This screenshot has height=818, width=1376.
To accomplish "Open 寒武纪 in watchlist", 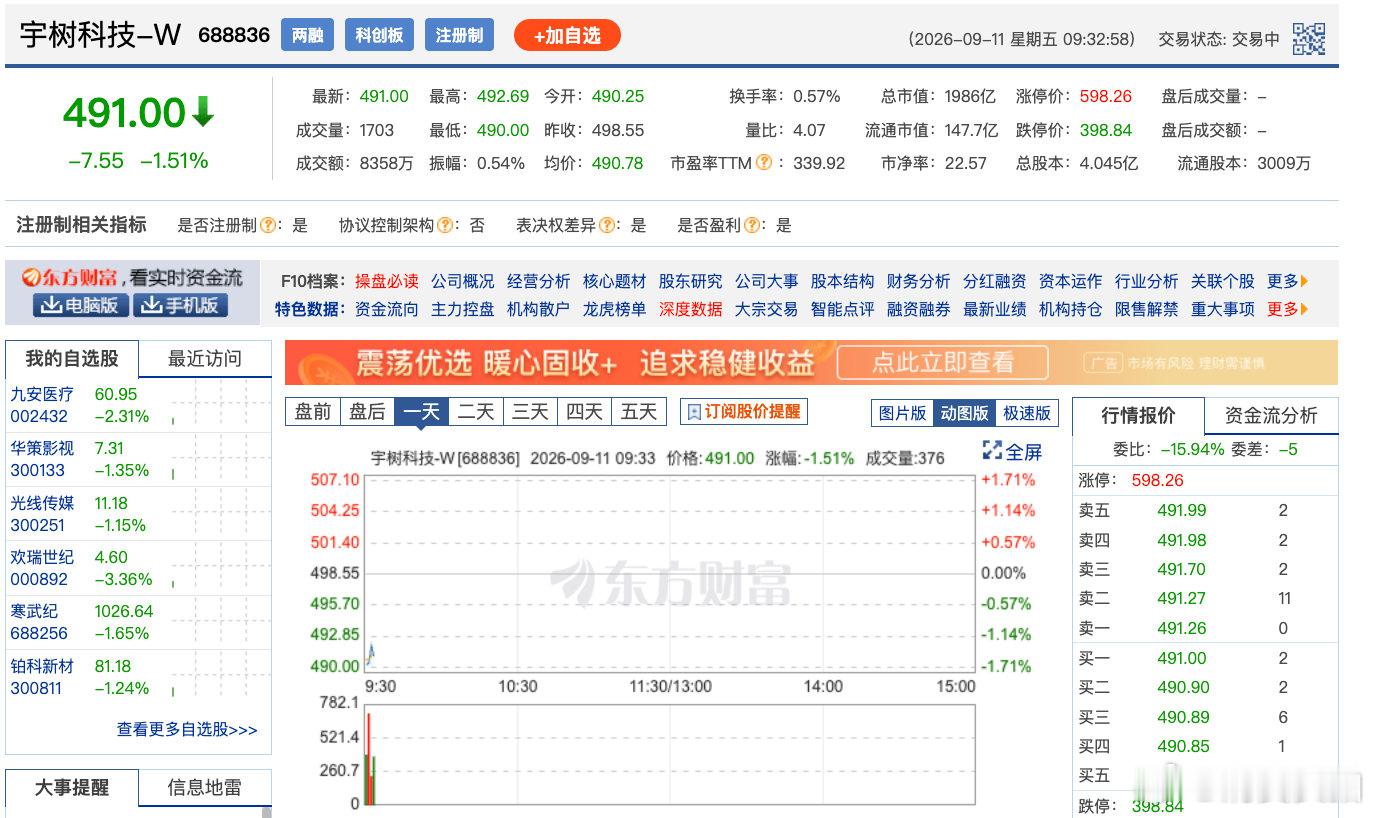I will coord(34,611).
